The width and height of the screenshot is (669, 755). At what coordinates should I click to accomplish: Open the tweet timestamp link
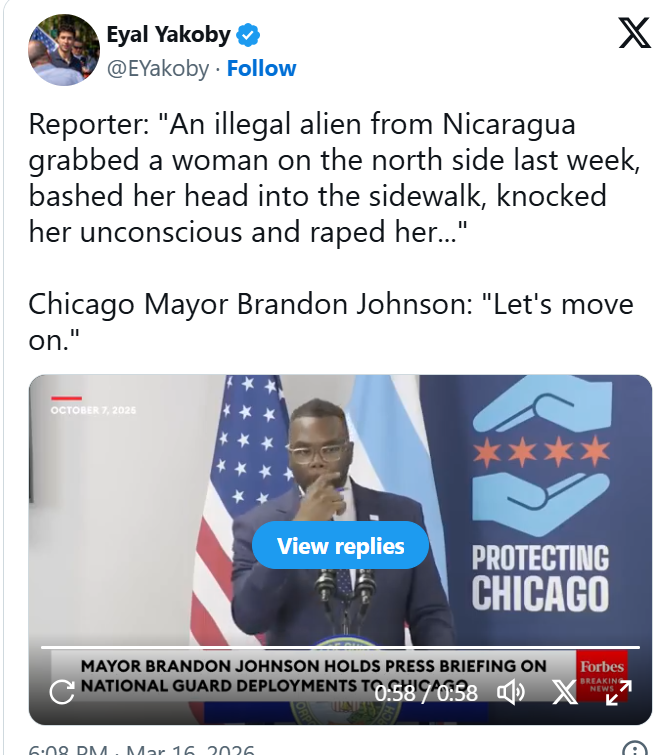click(x=141, y=749)
